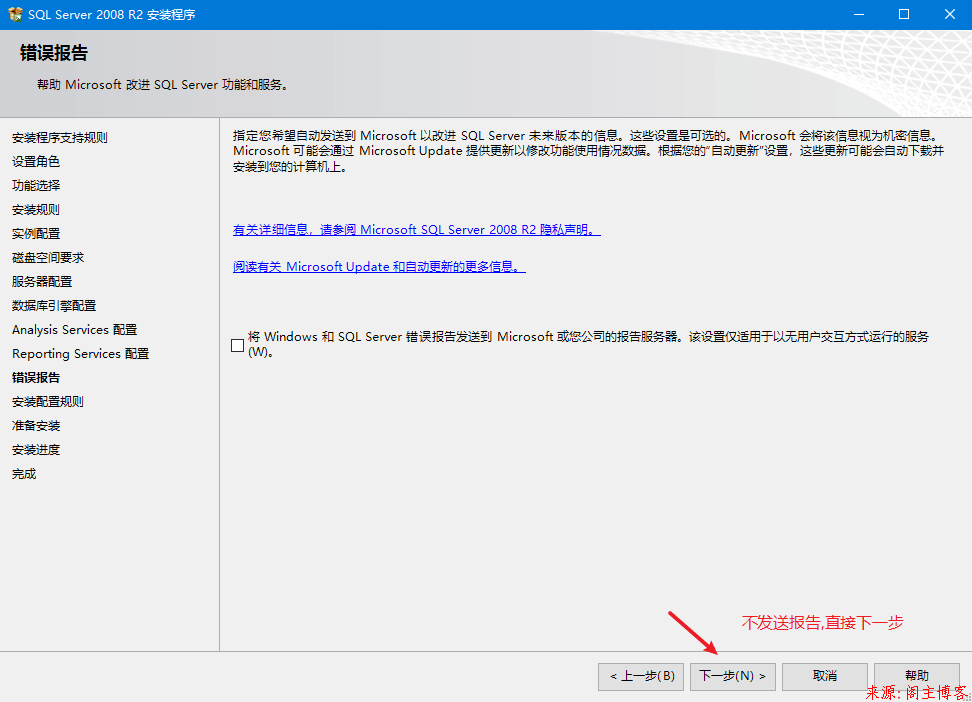Select the 完成 step in sidebar
Image resolution: width=972 pixels, height=702 pixels.
[x=24, y=474]
